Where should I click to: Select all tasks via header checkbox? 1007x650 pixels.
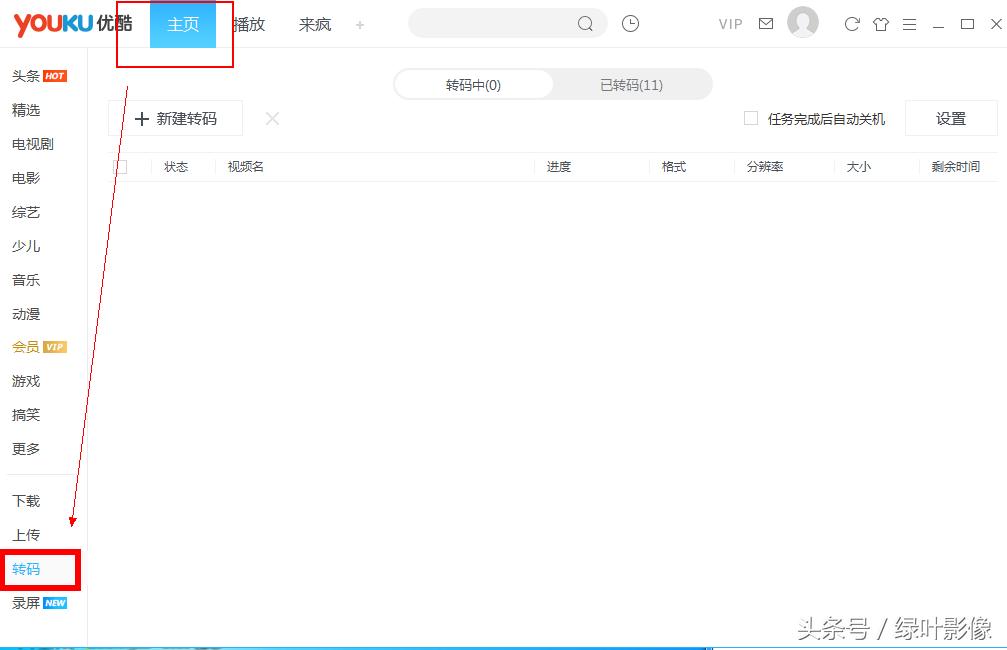click(x=122, y=167)
